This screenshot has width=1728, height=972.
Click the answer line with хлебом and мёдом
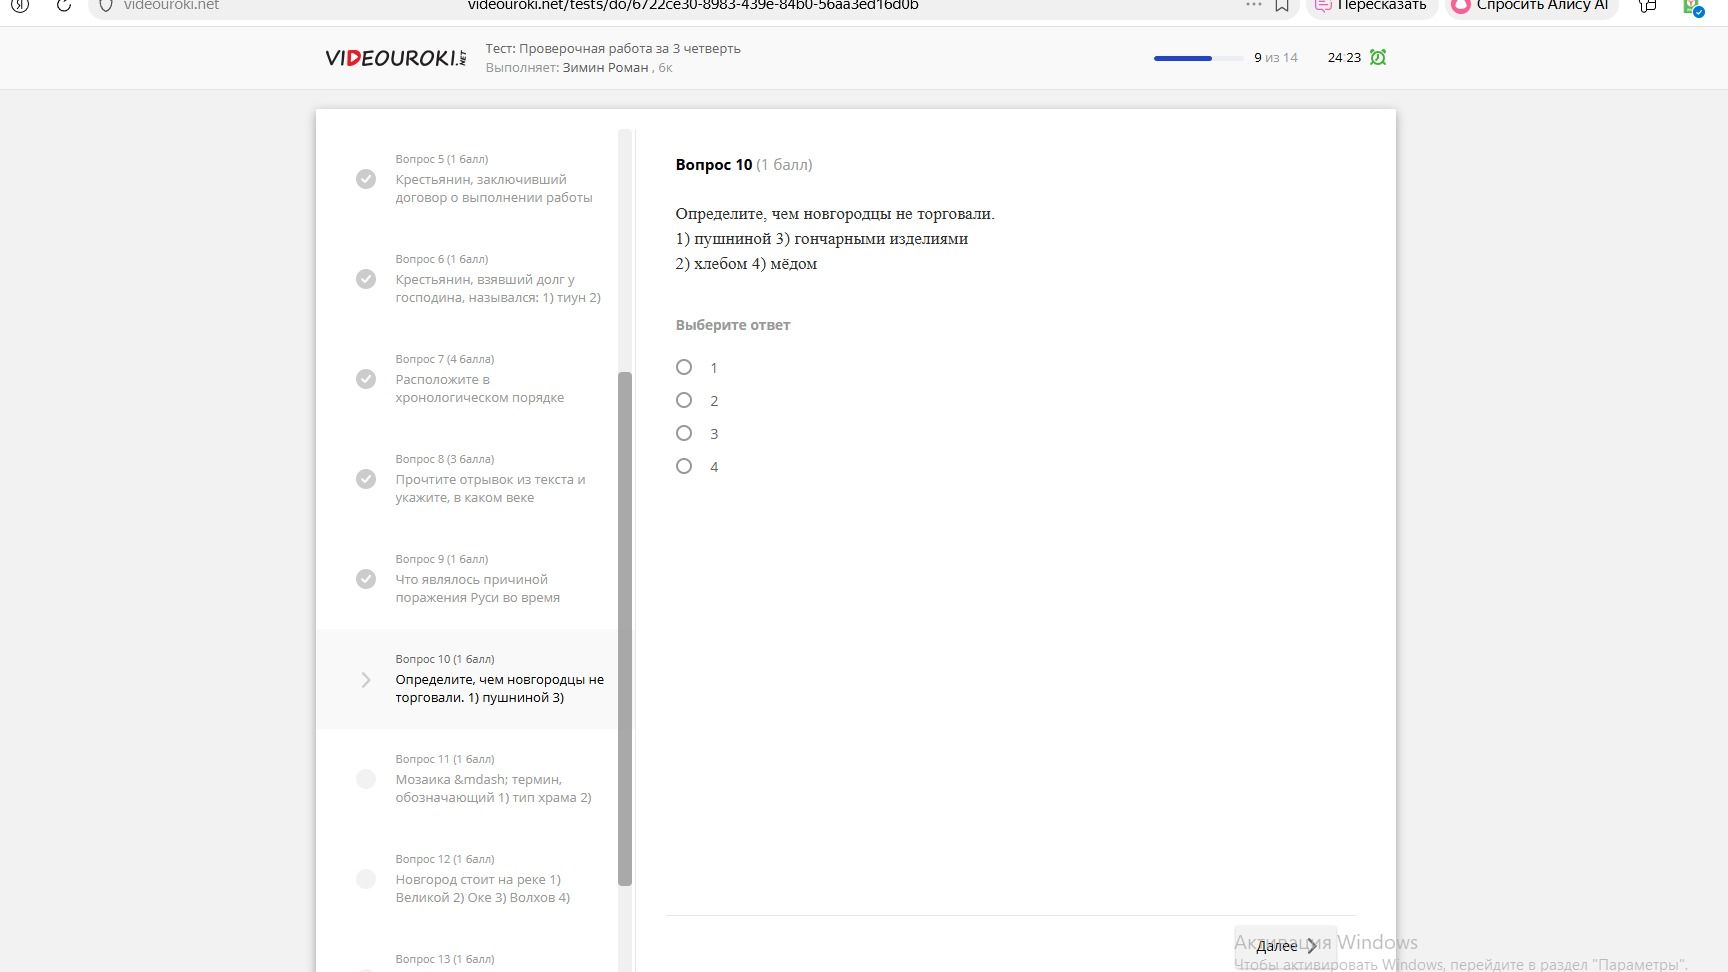(747, 264)
